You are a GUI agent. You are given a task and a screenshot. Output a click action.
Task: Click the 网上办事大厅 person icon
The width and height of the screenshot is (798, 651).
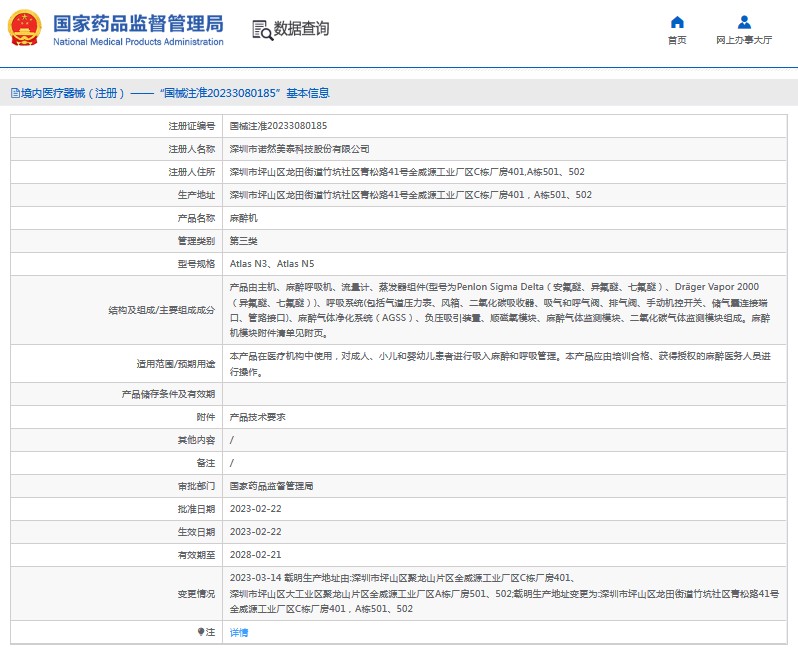744,23
